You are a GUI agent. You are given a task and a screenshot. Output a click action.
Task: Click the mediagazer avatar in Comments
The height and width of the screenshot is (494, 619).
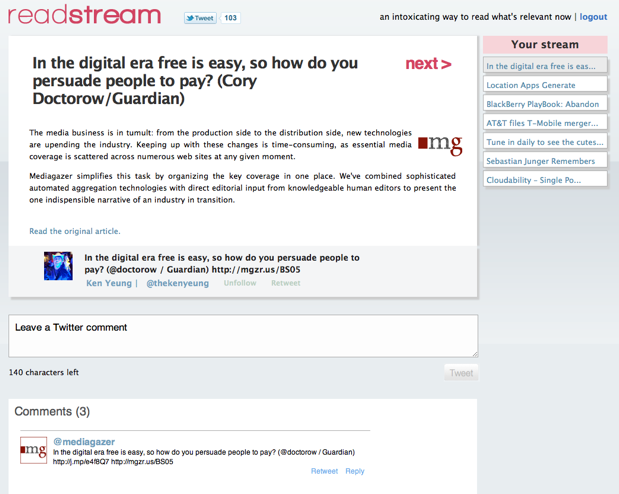(34, 450)
